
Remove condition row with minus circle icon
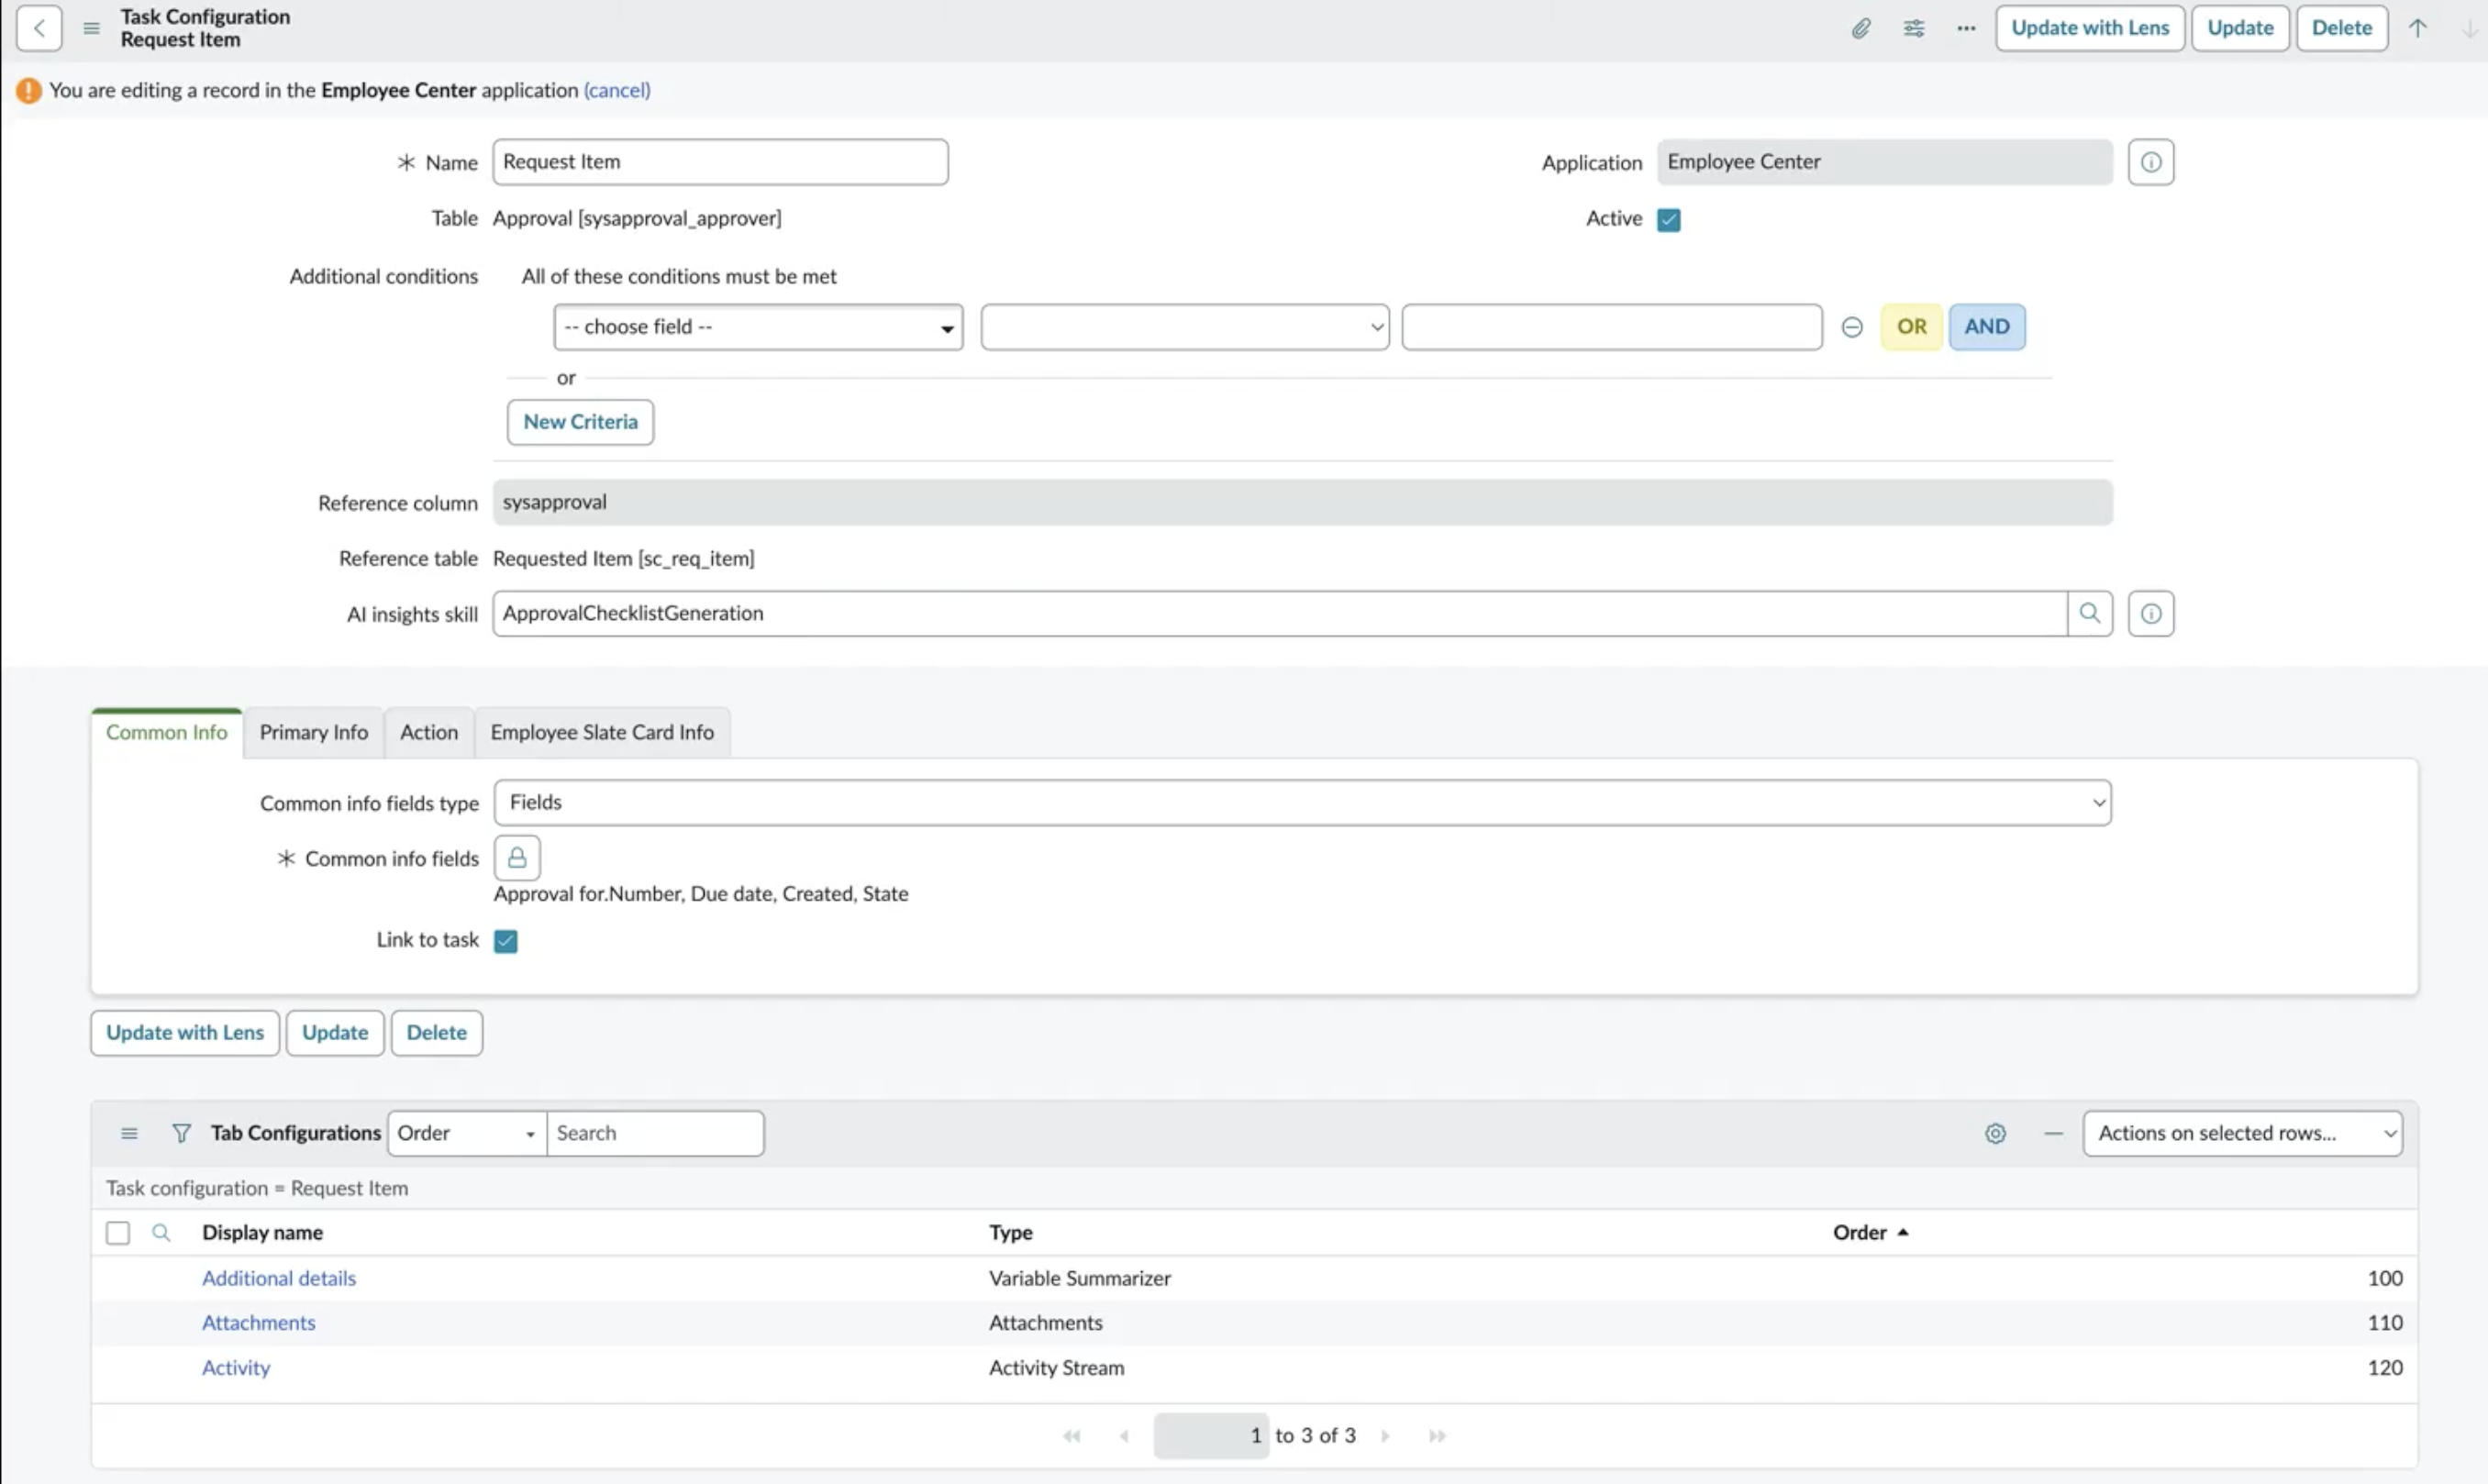(x=1852, y=327)
